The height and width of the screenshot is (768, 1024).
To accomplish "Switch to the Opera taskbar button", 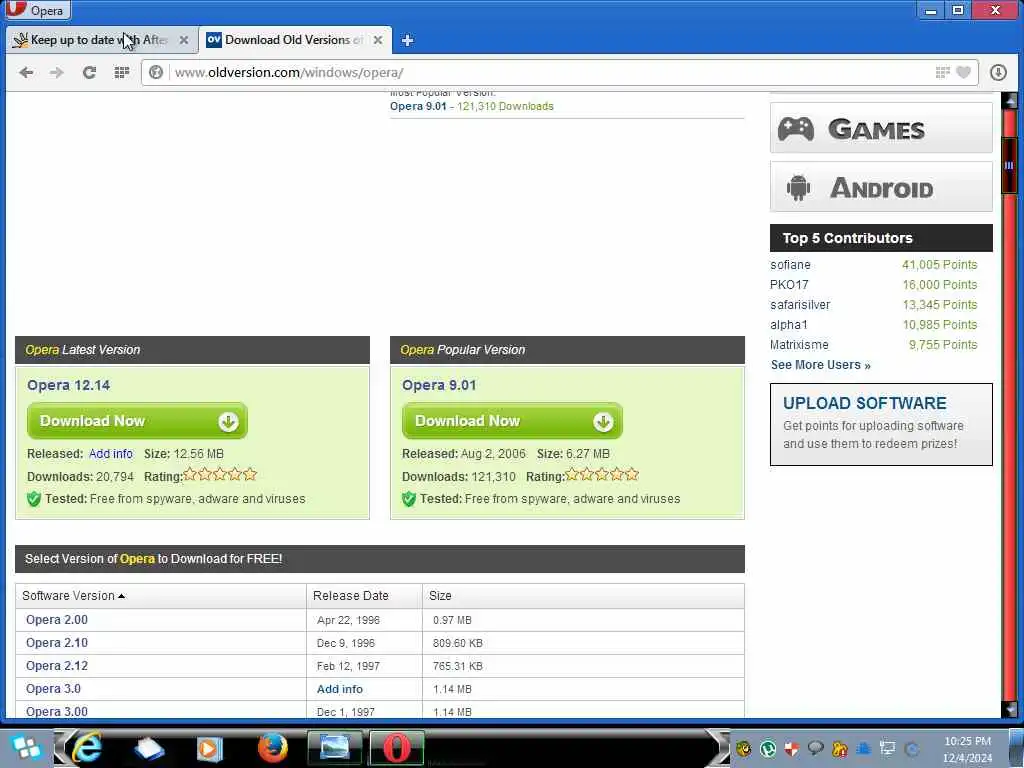I will (x=396, y=748).
